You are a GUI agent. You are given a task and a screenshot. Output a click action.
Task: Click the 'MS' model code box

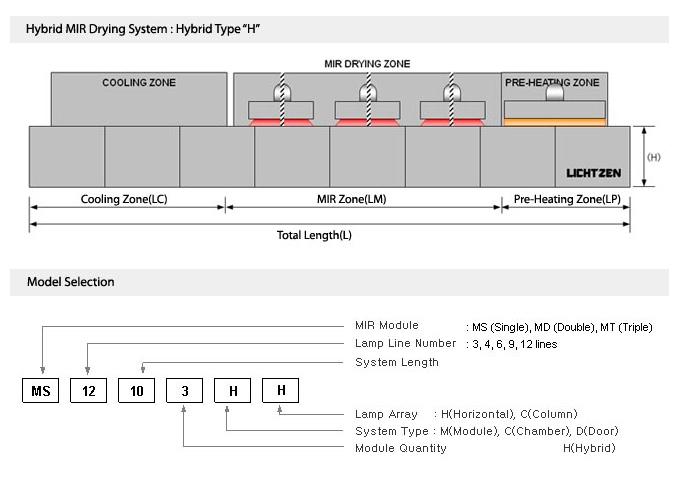(x=41, y=391)
